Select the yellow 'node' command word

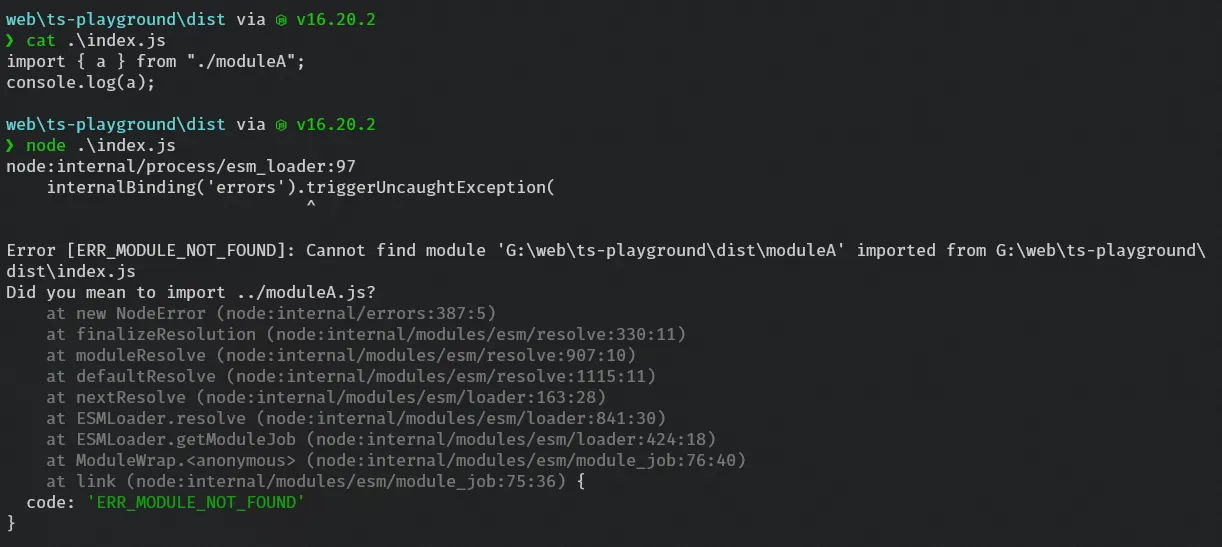[x=46, y=145]
